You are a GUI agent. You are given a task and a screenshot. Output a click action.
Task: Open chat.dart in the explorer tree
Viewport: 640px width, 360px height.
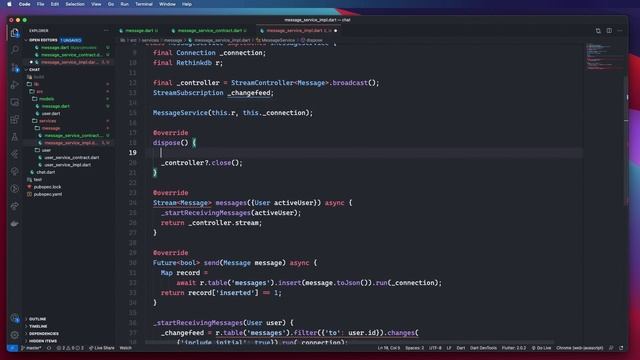point(45,172)
